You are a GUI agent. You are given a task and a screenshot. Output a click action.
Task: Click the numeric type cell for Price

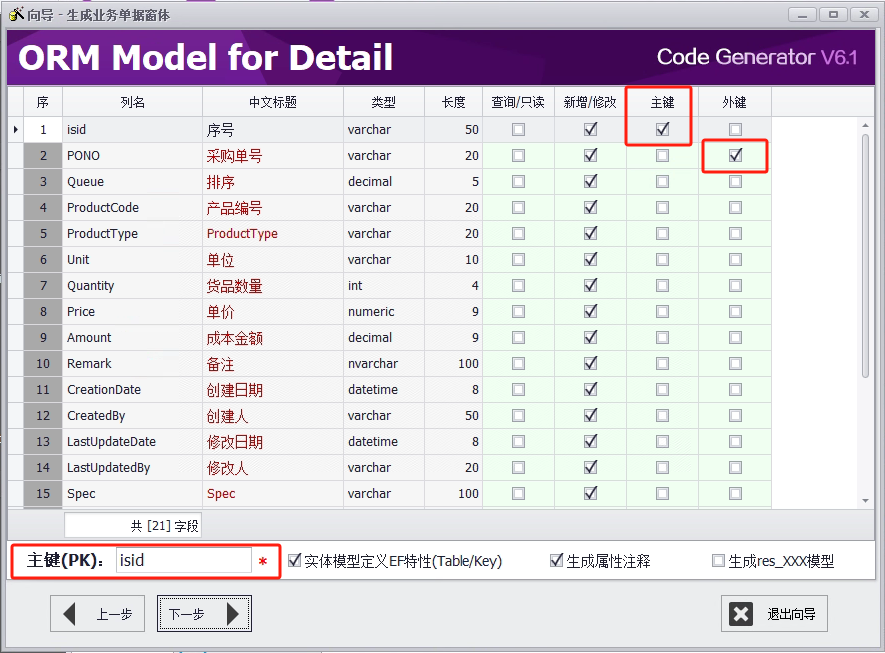[384, 312]
